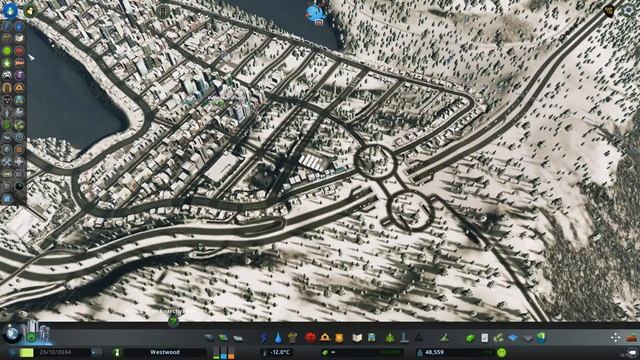The width and height of the screenshot is (640, 360).
Task: Open the Monuments pyramid icon menu
Action: coord(418,338)
